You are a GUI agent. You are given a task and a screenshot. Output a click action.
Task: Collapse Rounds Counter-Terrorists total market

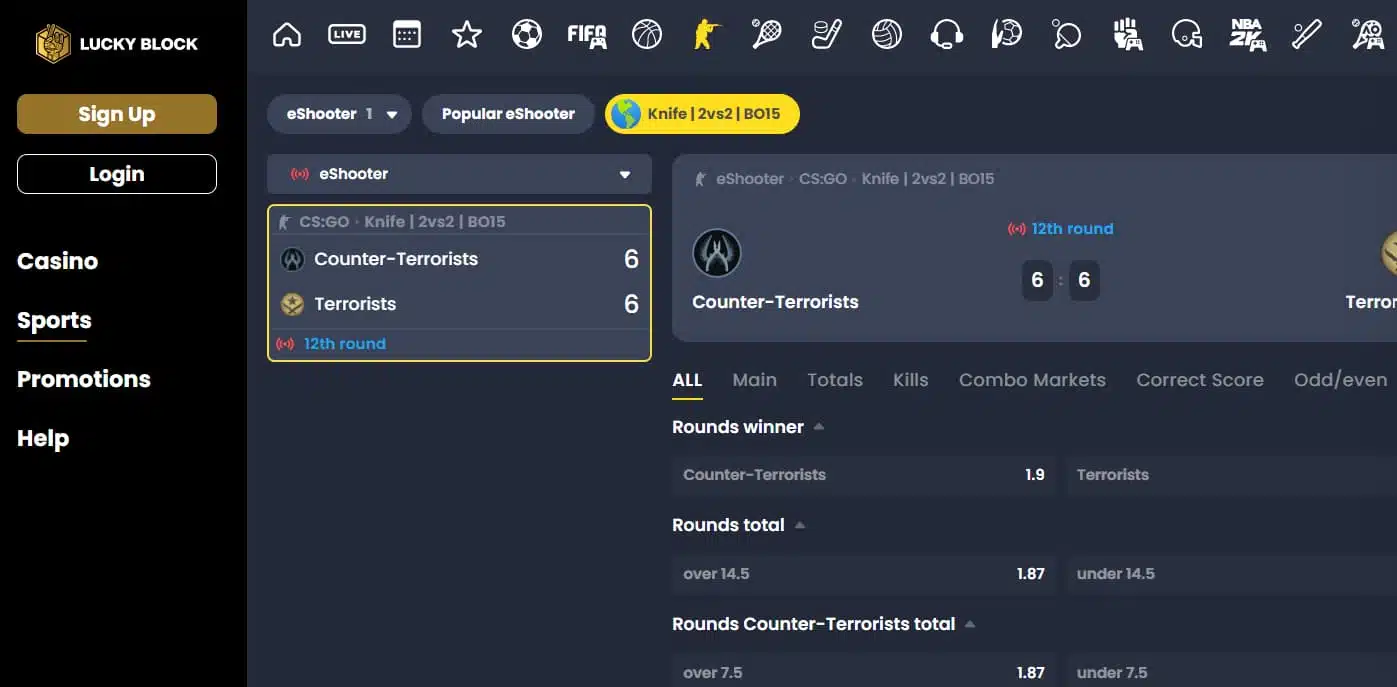coord(970,624)
